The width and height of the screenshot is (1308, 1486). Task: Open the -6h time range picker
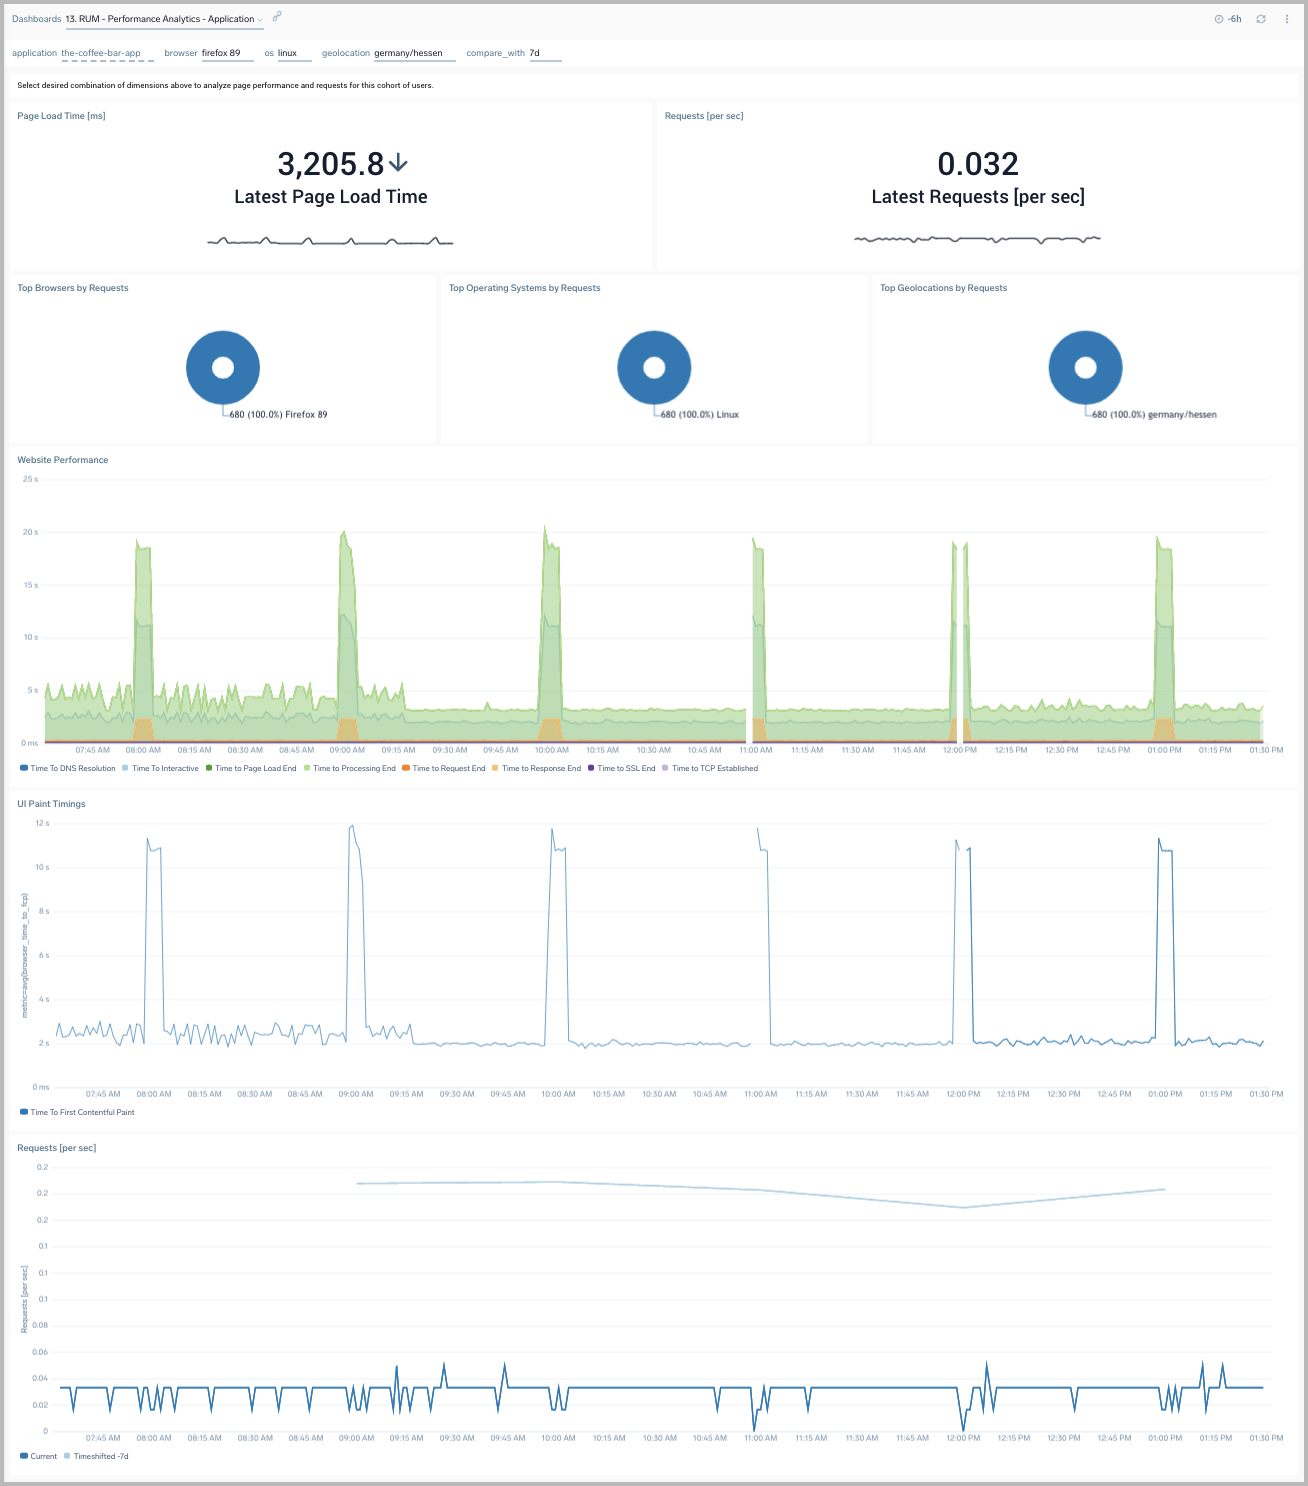tap(1228, 19)
